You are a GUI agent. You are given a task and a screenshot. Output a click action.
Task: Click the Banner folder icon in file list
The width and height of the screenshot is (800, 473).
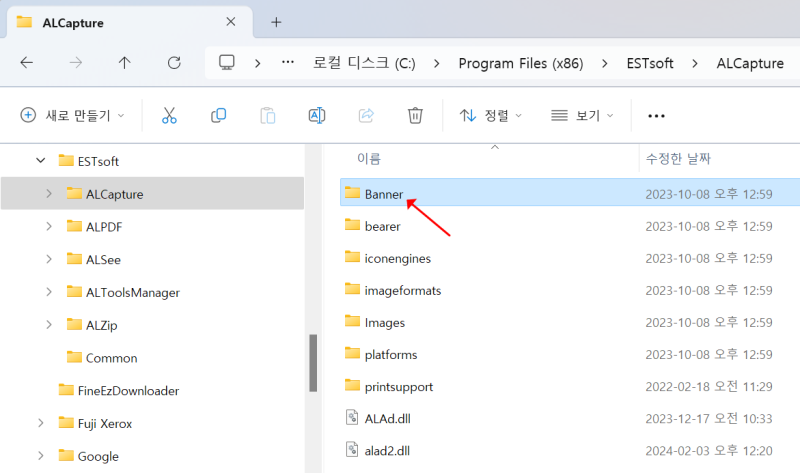(352, 192)
